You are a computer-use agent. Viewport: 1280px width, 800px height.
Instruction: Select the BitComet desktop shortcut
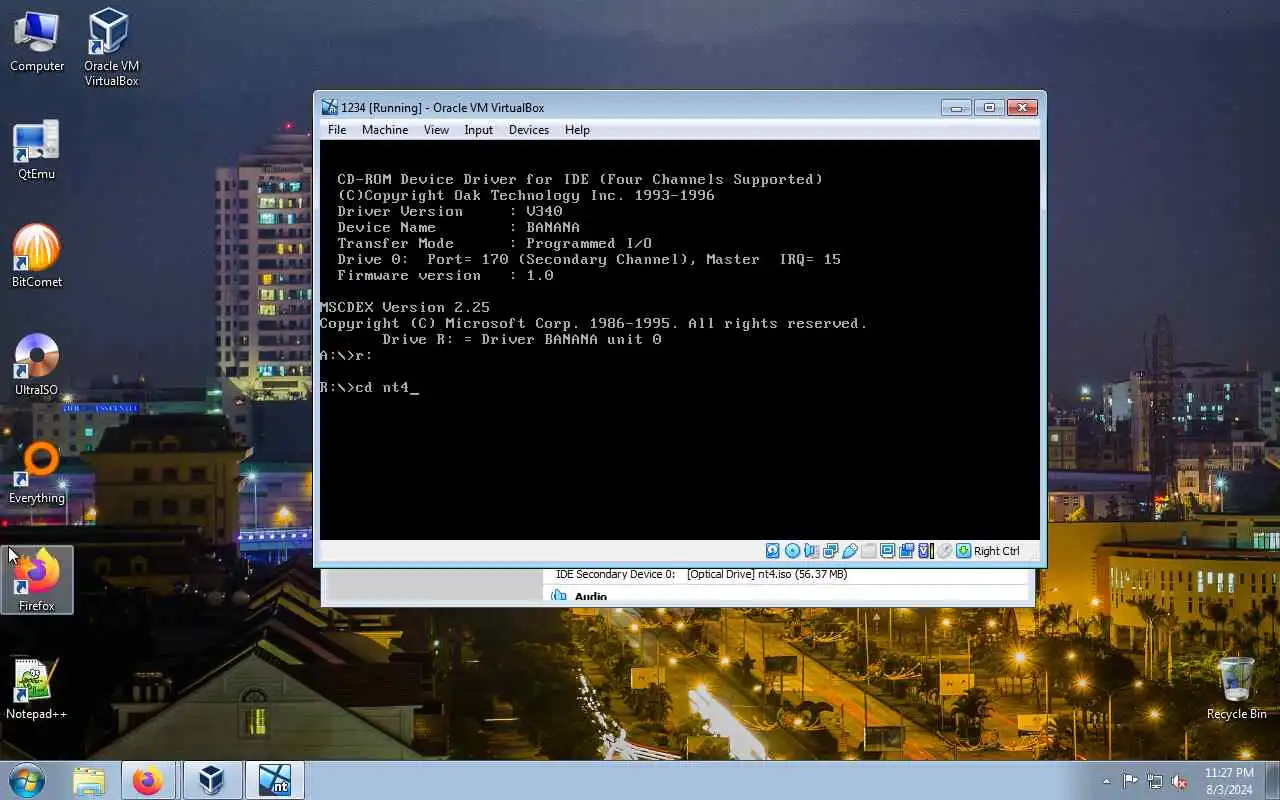pyautogui.click(x=37, y=257)
